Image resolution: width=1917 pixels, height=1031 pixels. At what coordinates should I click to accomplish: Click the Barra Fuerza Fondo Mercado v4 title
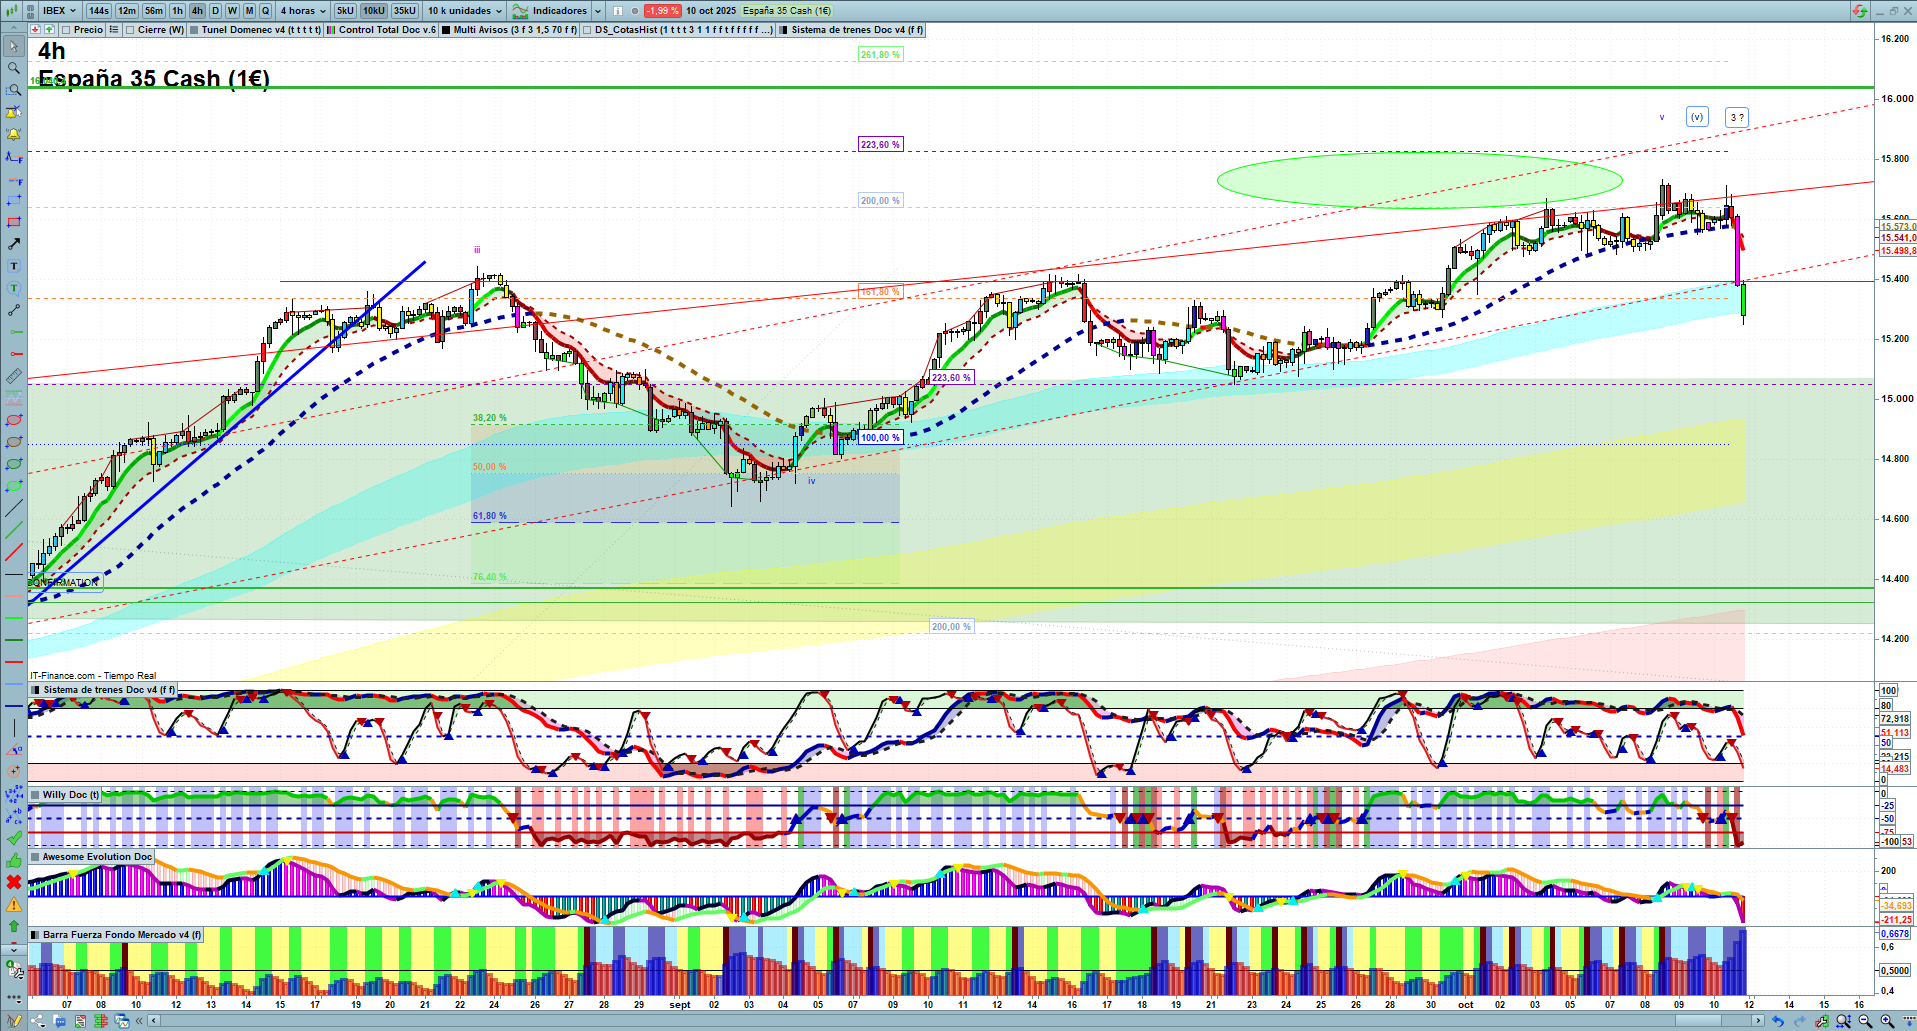click(122, 935)
